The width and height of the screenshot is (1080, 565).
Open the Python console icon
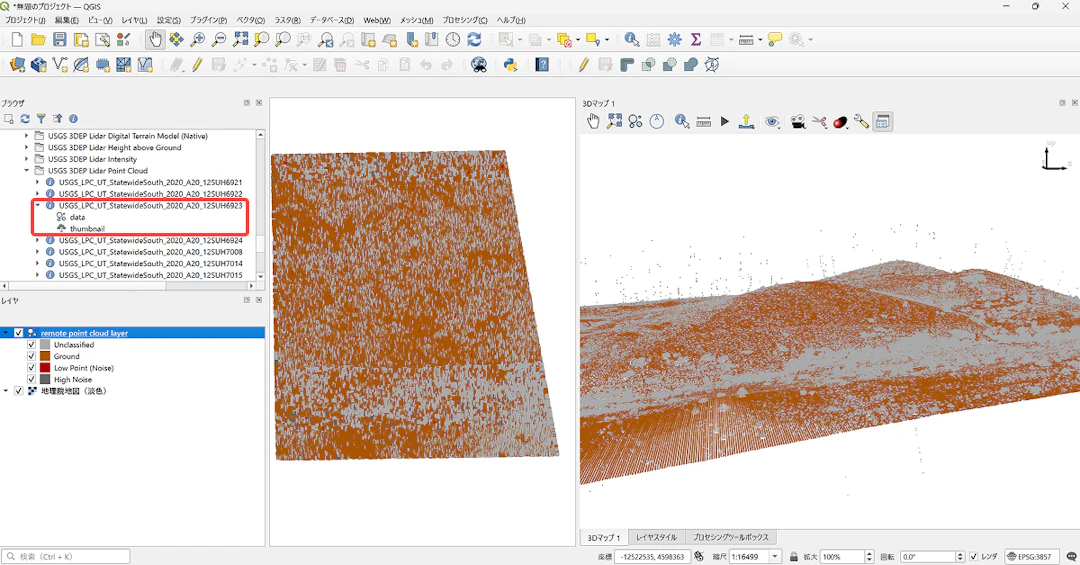(x=510, y=65)
